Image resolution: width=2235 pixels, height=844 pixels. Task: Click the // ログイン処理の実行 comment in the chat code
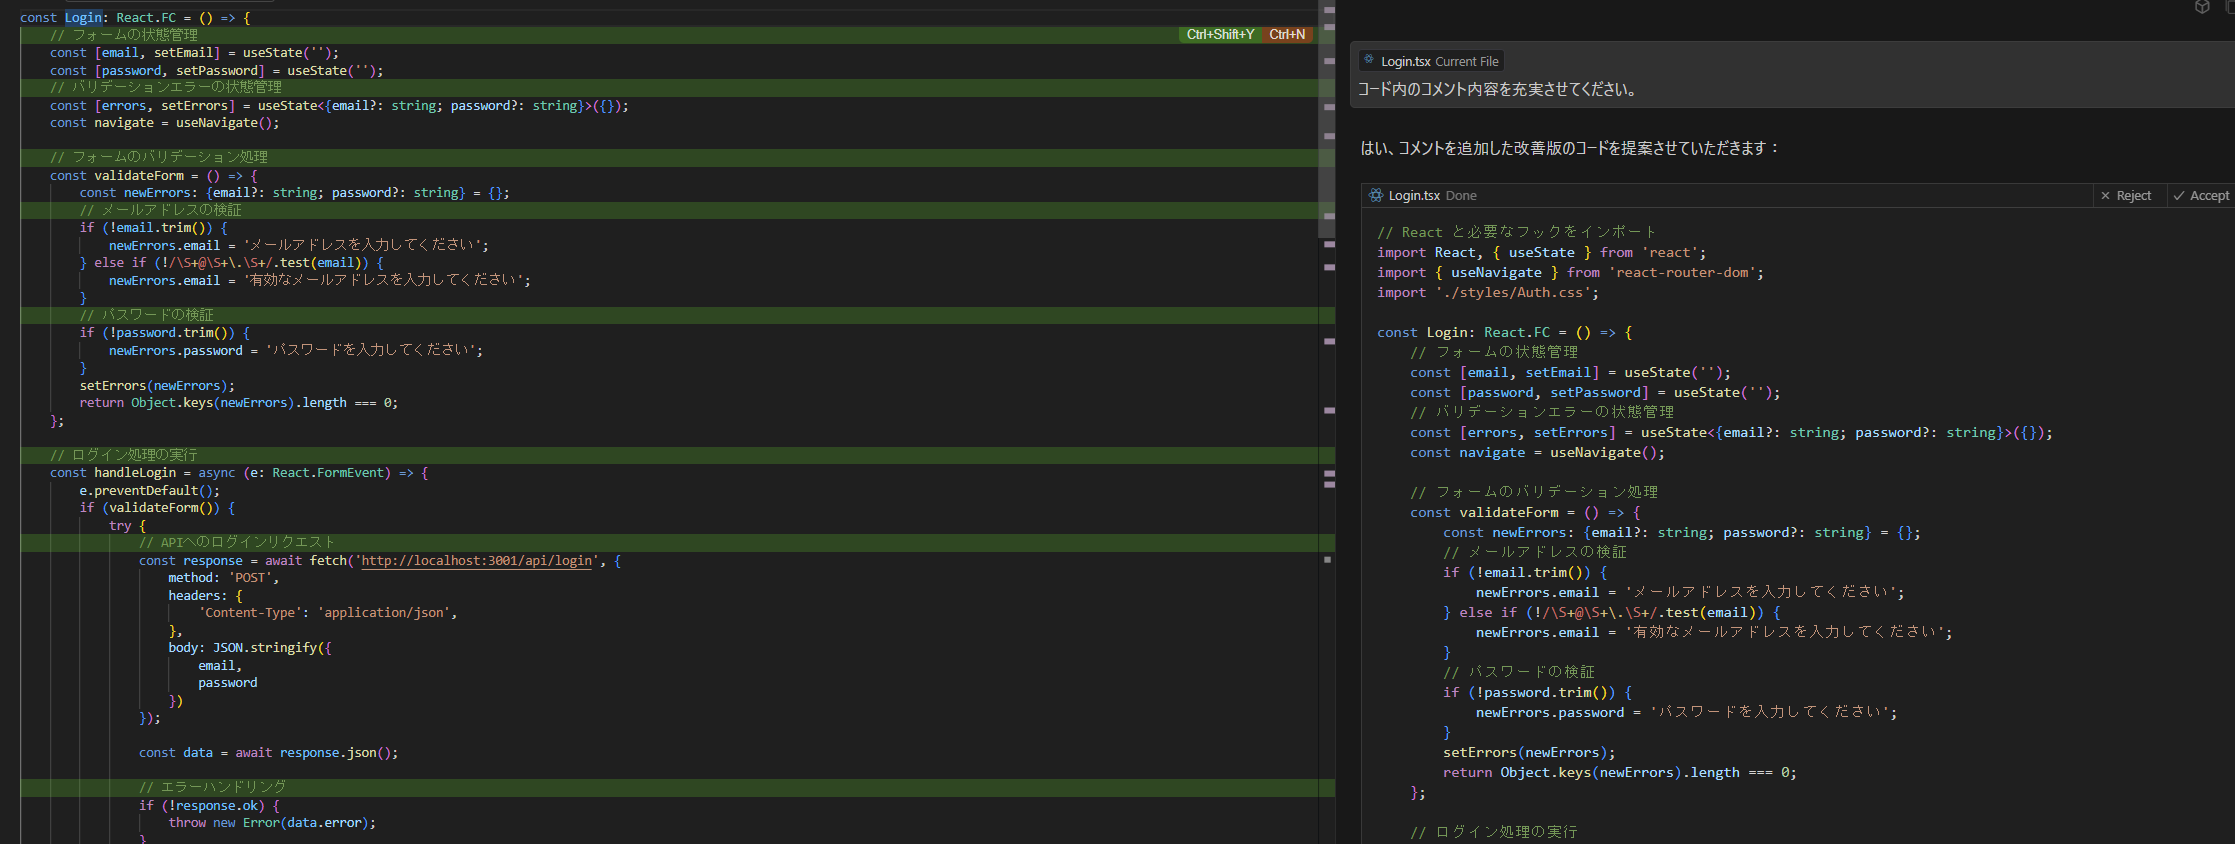click(x=1494, y=832)
